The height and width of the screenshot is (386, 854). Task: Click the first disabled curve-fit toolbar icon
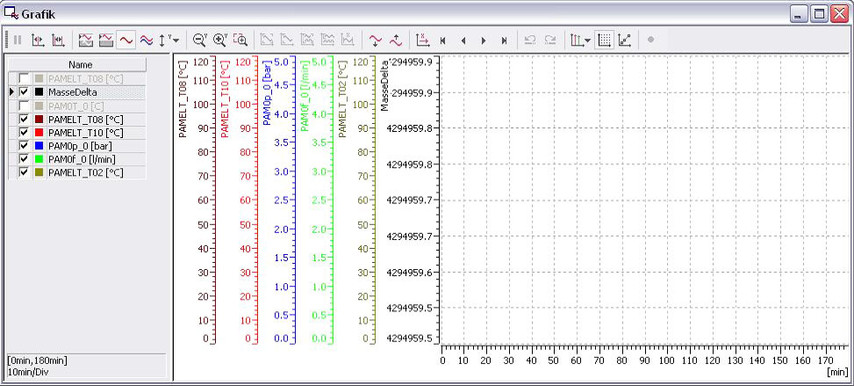pos(266,40)
